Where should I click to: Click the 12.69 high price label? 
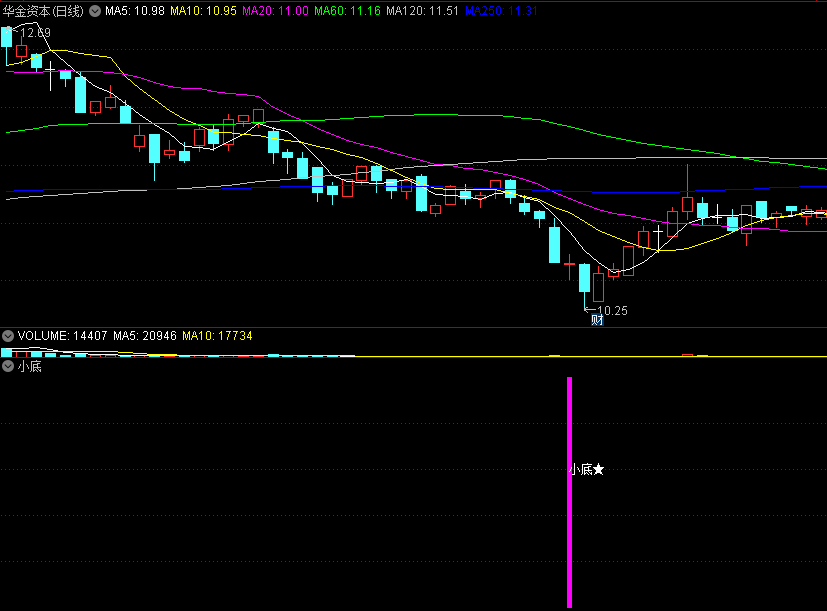[x=35, y=33]
